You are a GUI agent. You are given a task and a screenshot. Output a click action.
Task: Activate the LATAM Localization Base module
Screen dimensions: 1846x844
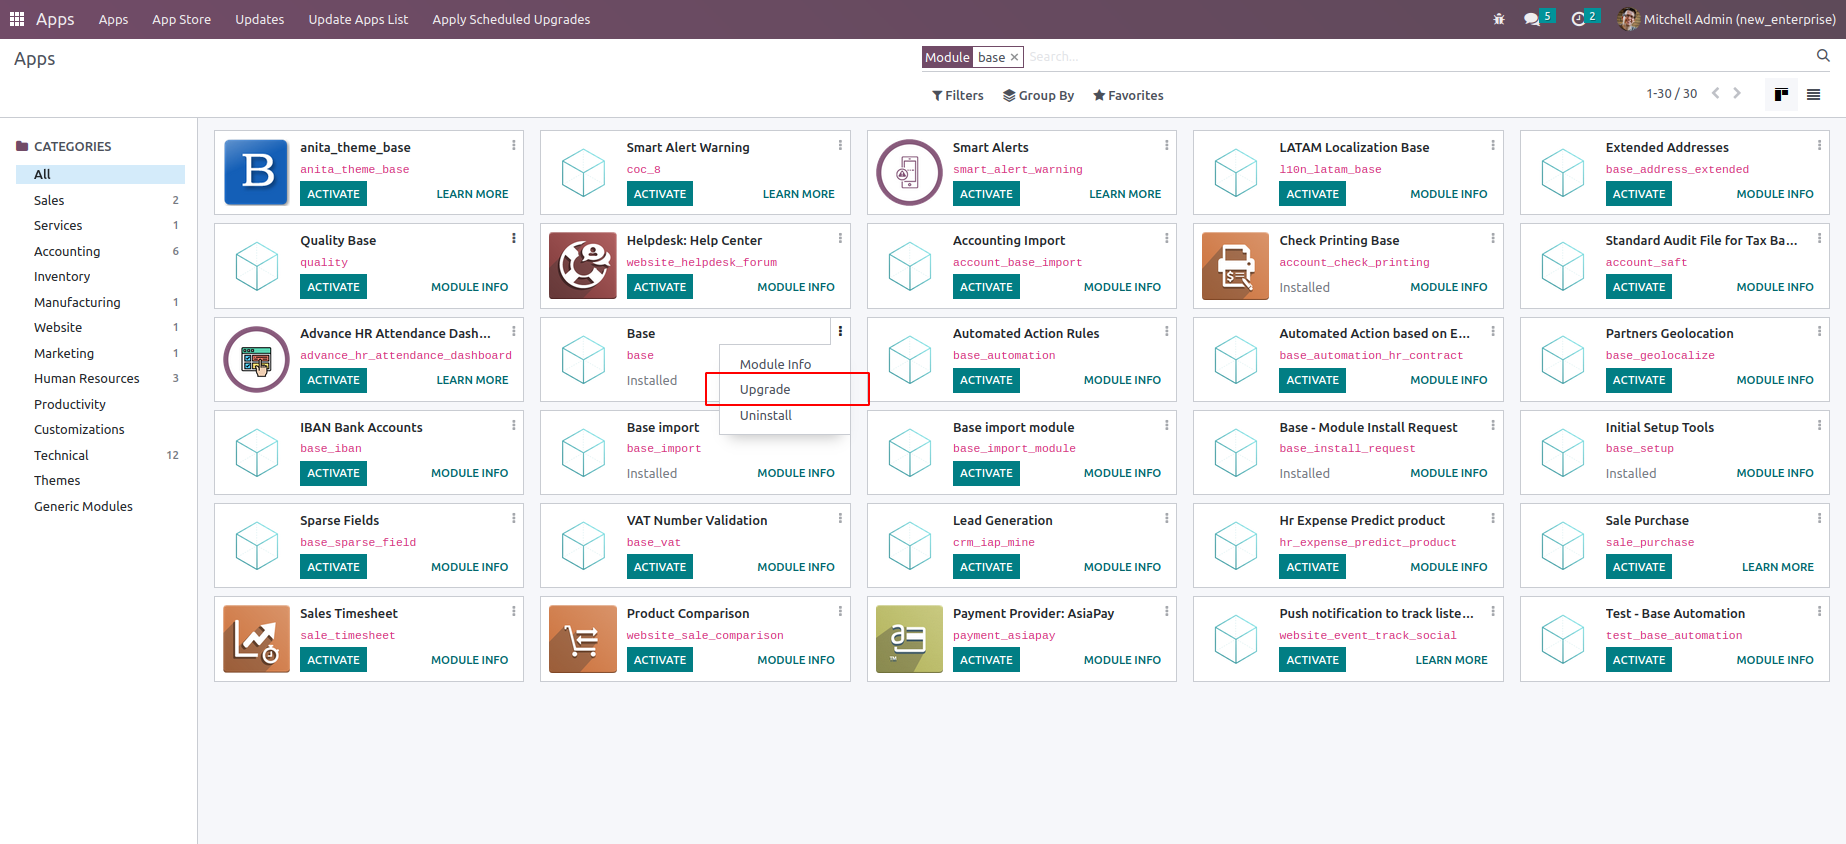click(1312, 194)
